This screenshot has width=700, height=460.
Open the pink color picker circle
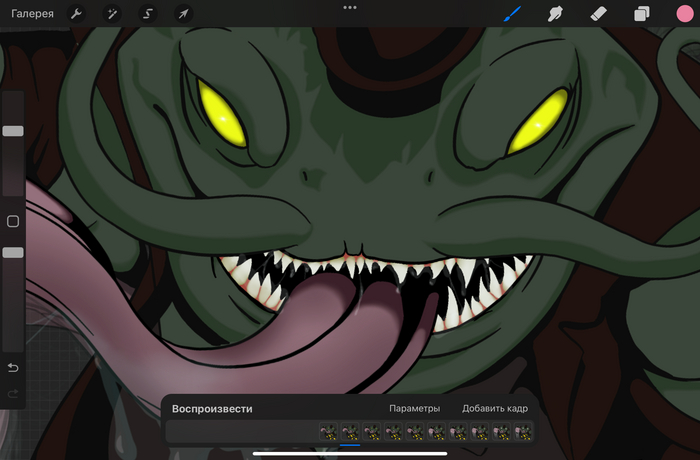tap(684, 14)
